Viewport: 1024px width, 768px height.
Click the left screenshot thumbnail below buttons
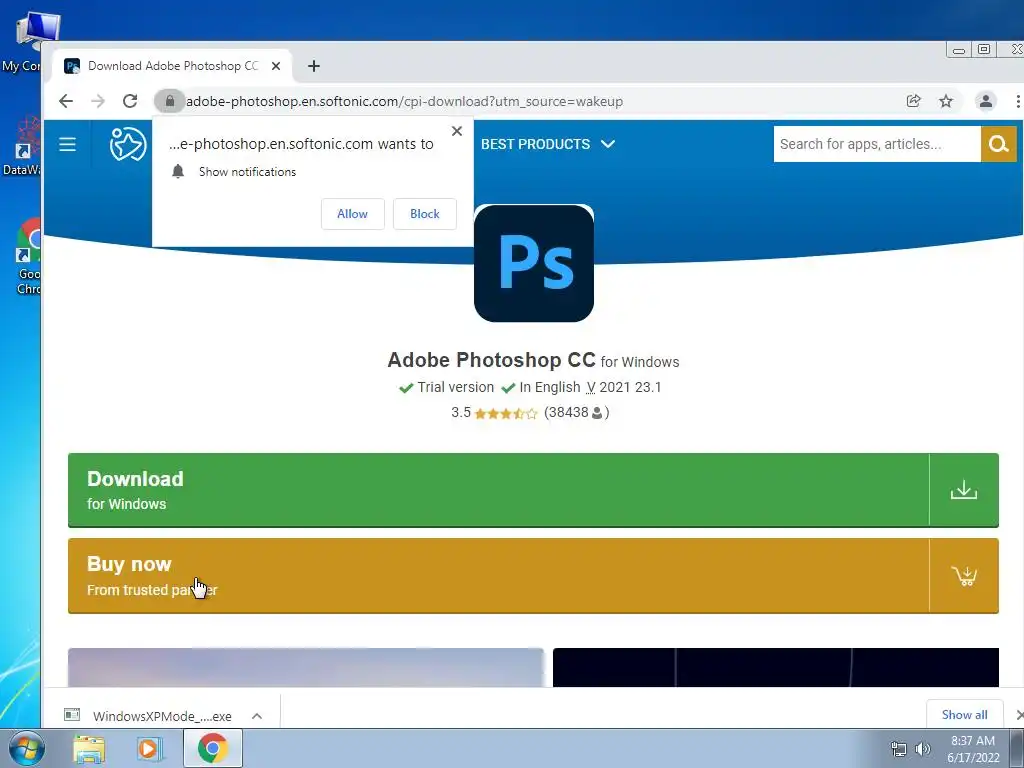[306, 667]
